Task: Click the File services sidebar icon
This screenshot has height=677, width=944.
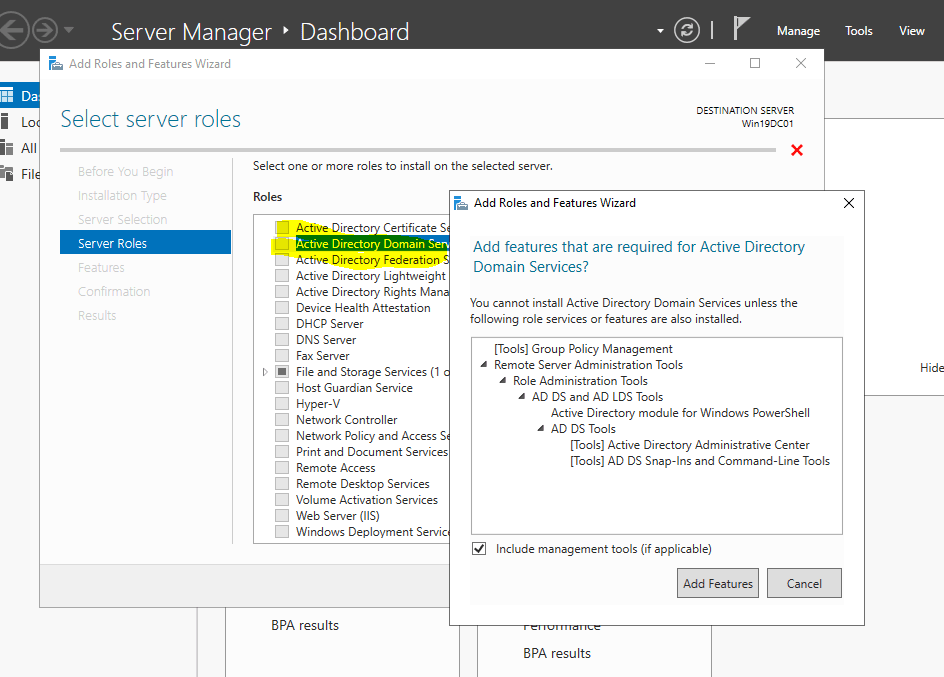Action: click(7, 174)
